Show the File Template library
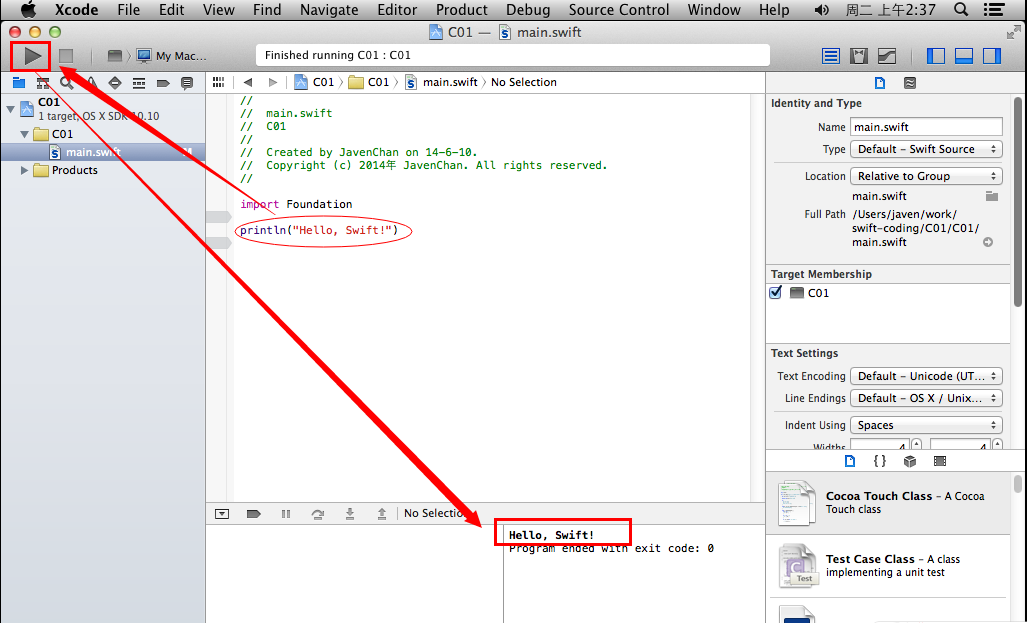 [850, 461]
